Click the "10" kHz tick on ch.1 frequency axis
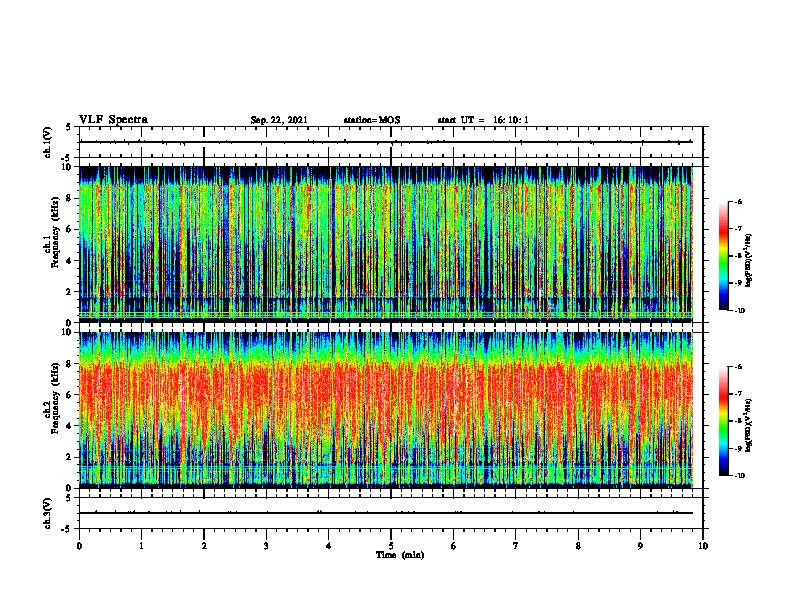 [x=68, y=167]
